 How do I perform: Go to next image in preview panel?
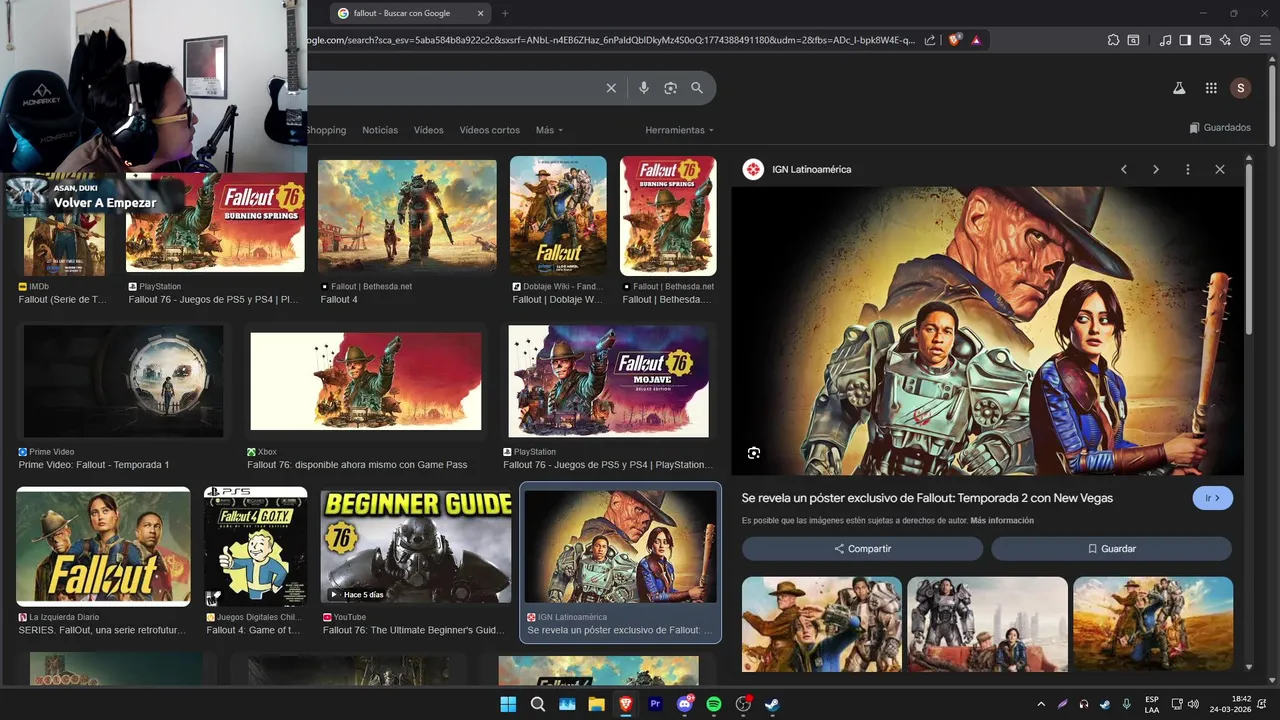[x=1156, y=169]
